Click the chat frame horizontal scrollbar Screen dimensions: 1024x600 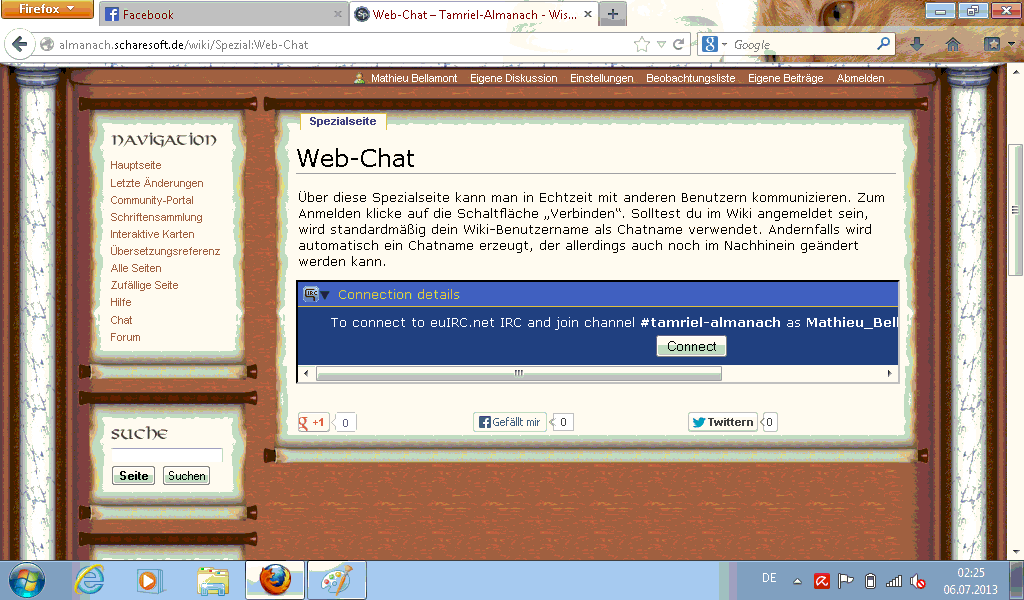(518, 373)
